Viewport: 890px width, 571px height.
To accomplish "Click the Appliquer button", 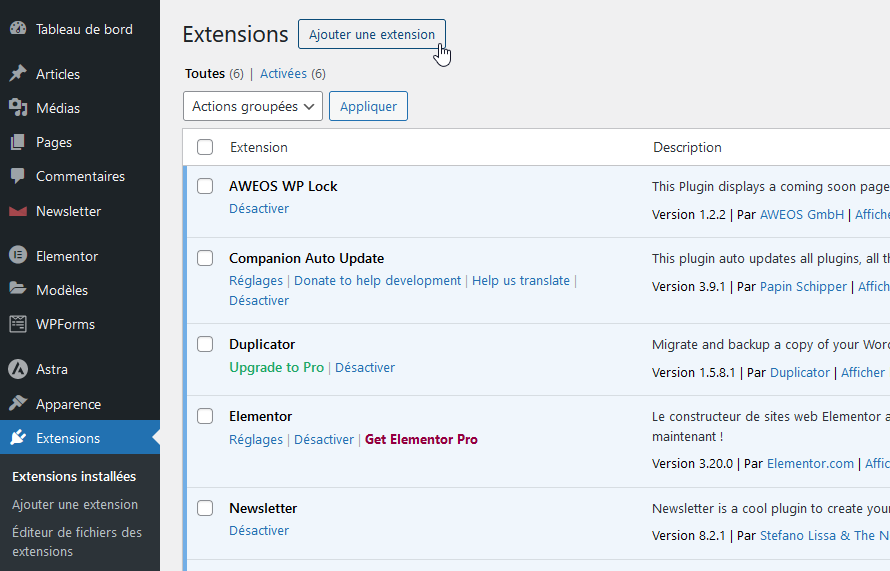I will (368, 106).
